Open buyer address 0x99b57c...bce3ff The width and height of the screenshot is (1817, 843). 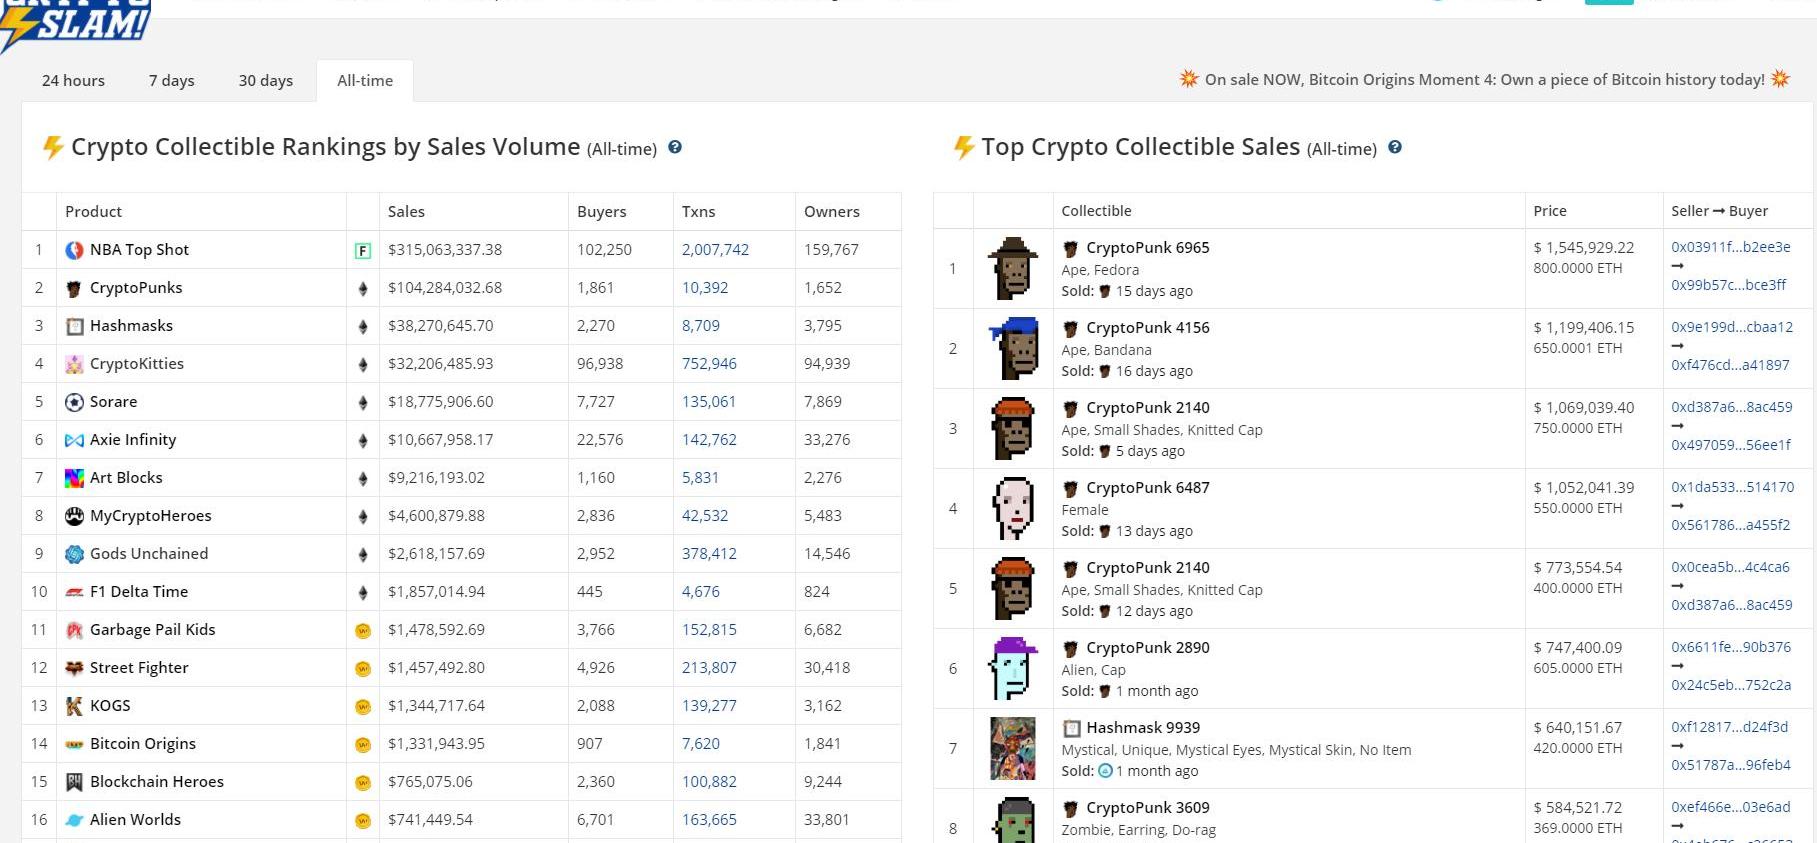1729,285
